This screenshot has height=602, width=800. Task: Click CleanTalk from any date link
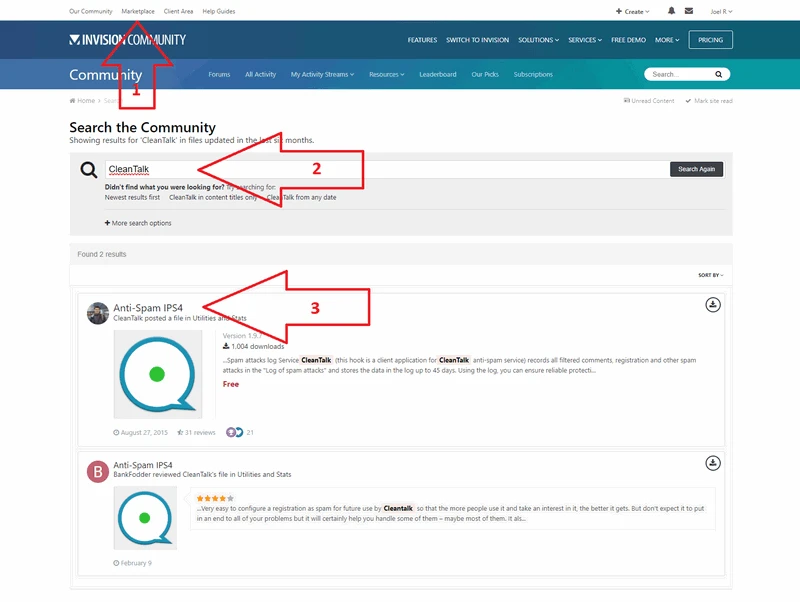point(301,197)
